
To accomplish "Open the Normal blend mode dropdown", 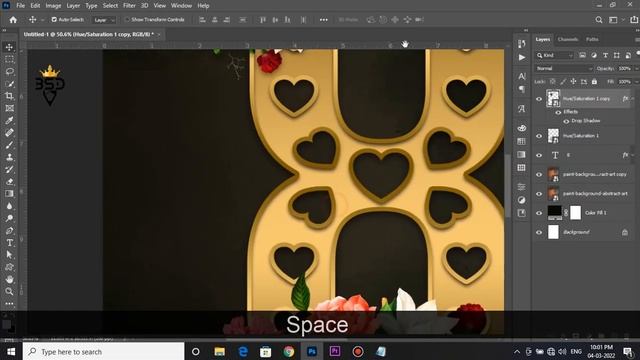I will pos(563,69).
